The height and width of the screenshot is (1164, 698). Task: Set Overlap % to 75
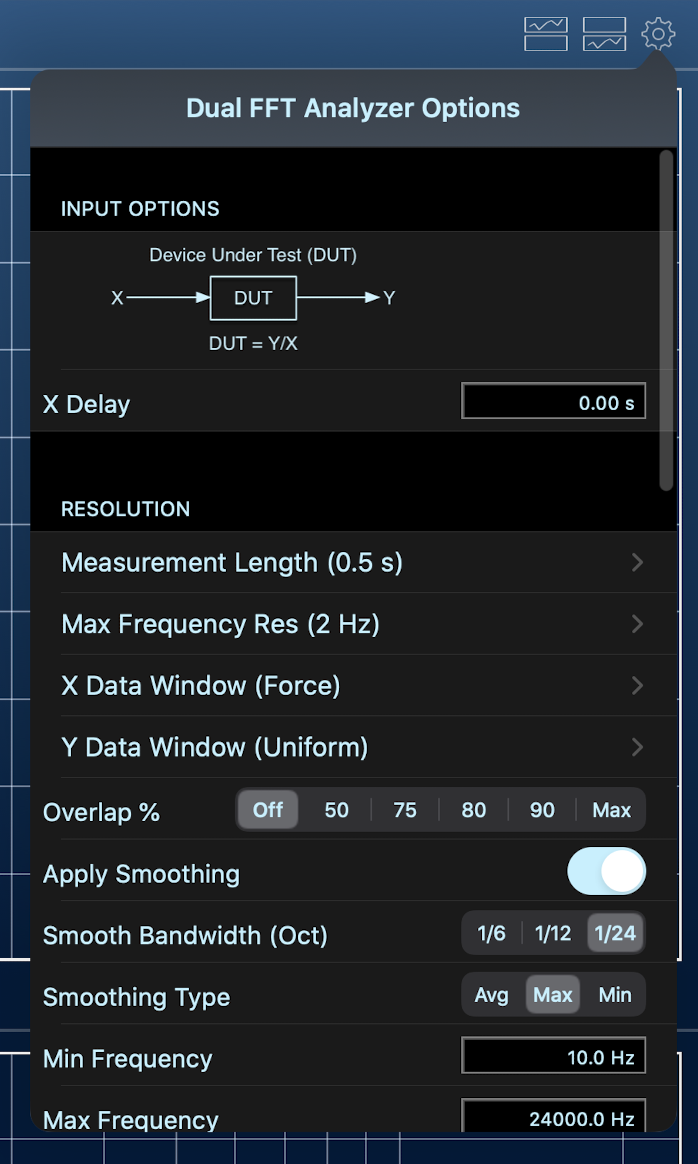tap(405, 811)
